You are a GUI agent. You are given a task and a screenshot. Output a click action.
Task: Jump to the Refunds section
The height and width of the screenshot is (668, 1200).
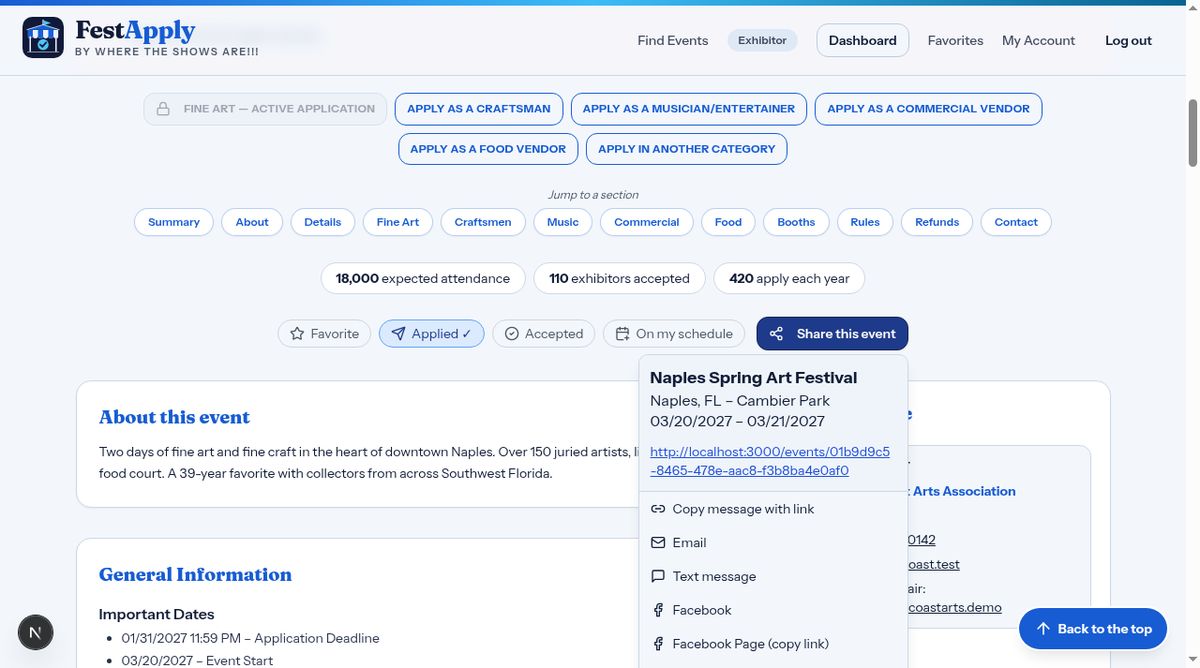tap(937, 222)
